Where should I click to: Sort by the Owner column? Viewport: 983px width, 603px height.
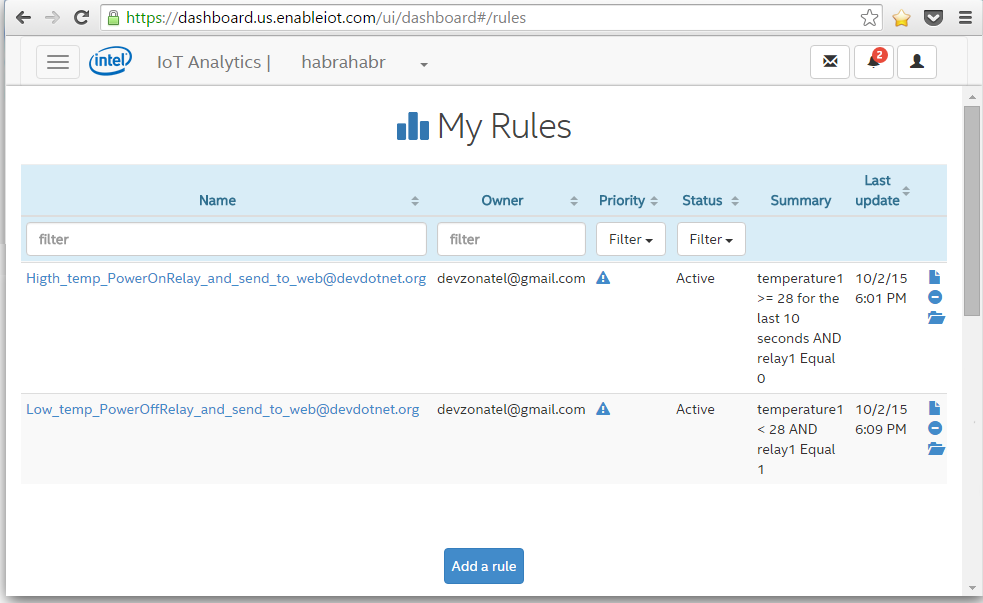[x=574, y=201]
